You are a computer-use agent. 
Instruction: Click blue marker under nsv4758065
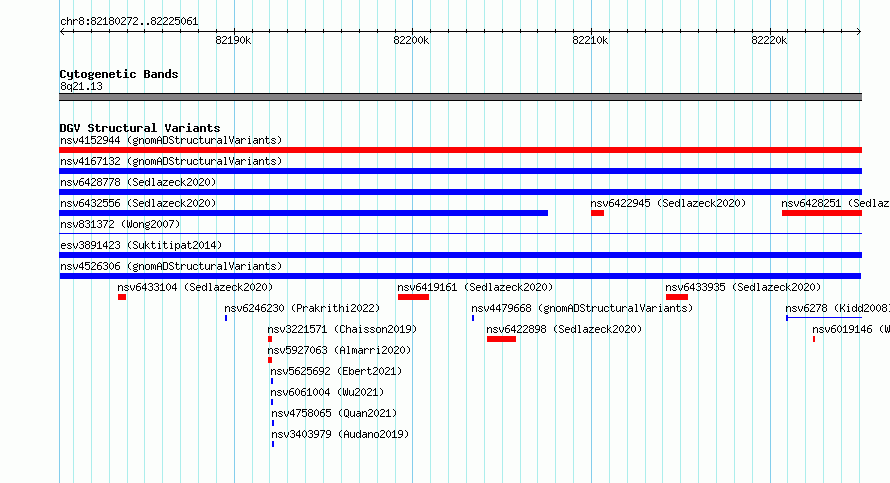pos(273,423)
